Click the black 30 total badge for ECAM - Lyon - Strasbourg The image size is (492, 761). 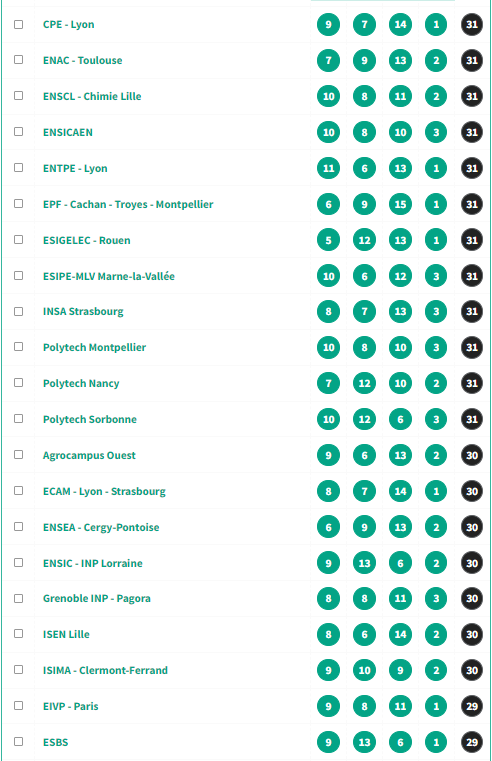pos(472,491)
